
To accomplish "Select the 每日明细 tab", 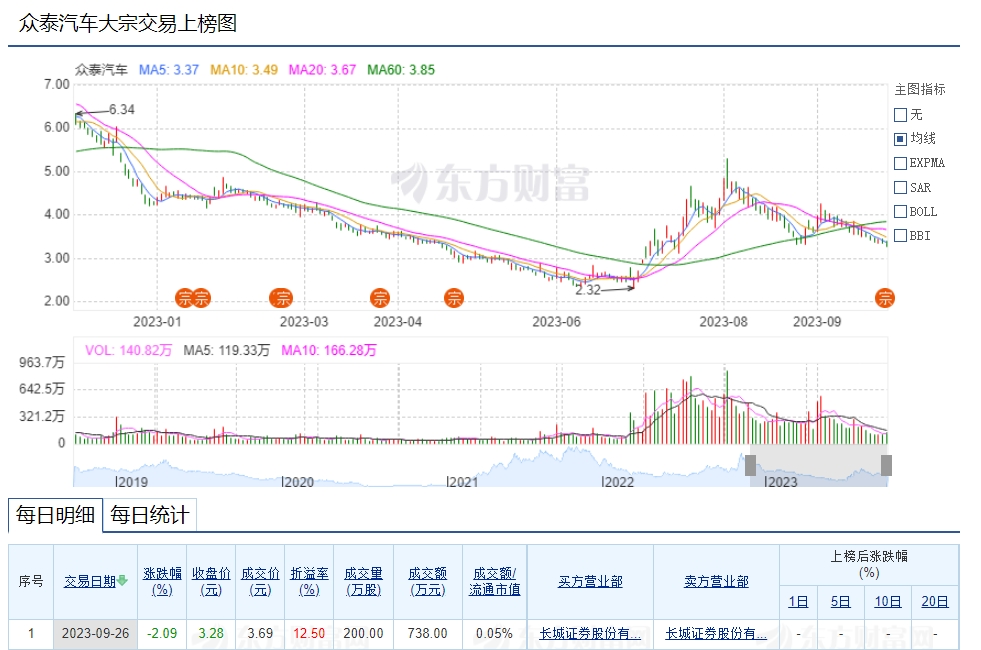I will coord(55,516).
